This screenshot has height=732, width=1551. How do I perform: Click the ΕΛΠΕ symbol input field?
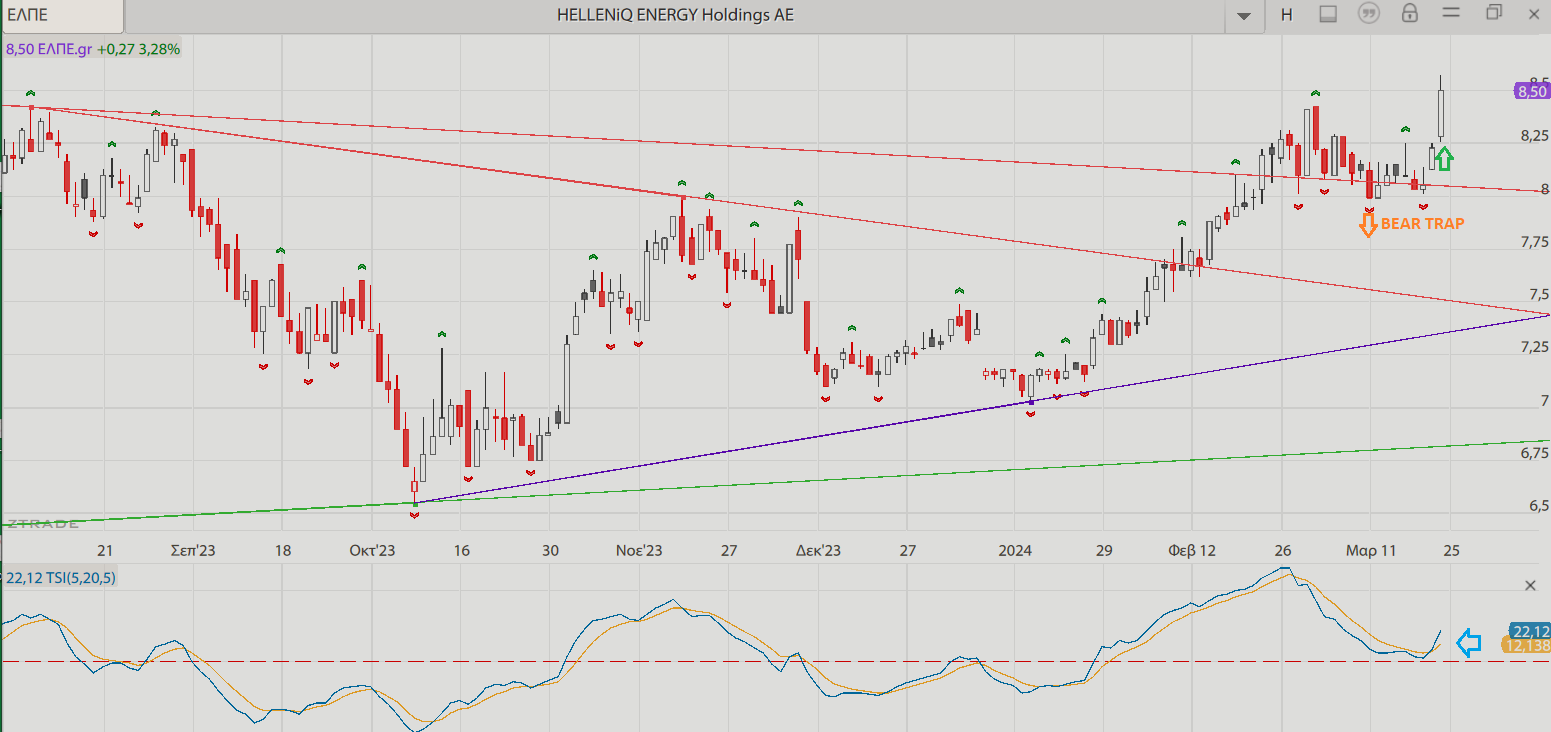tap(62, 15)
